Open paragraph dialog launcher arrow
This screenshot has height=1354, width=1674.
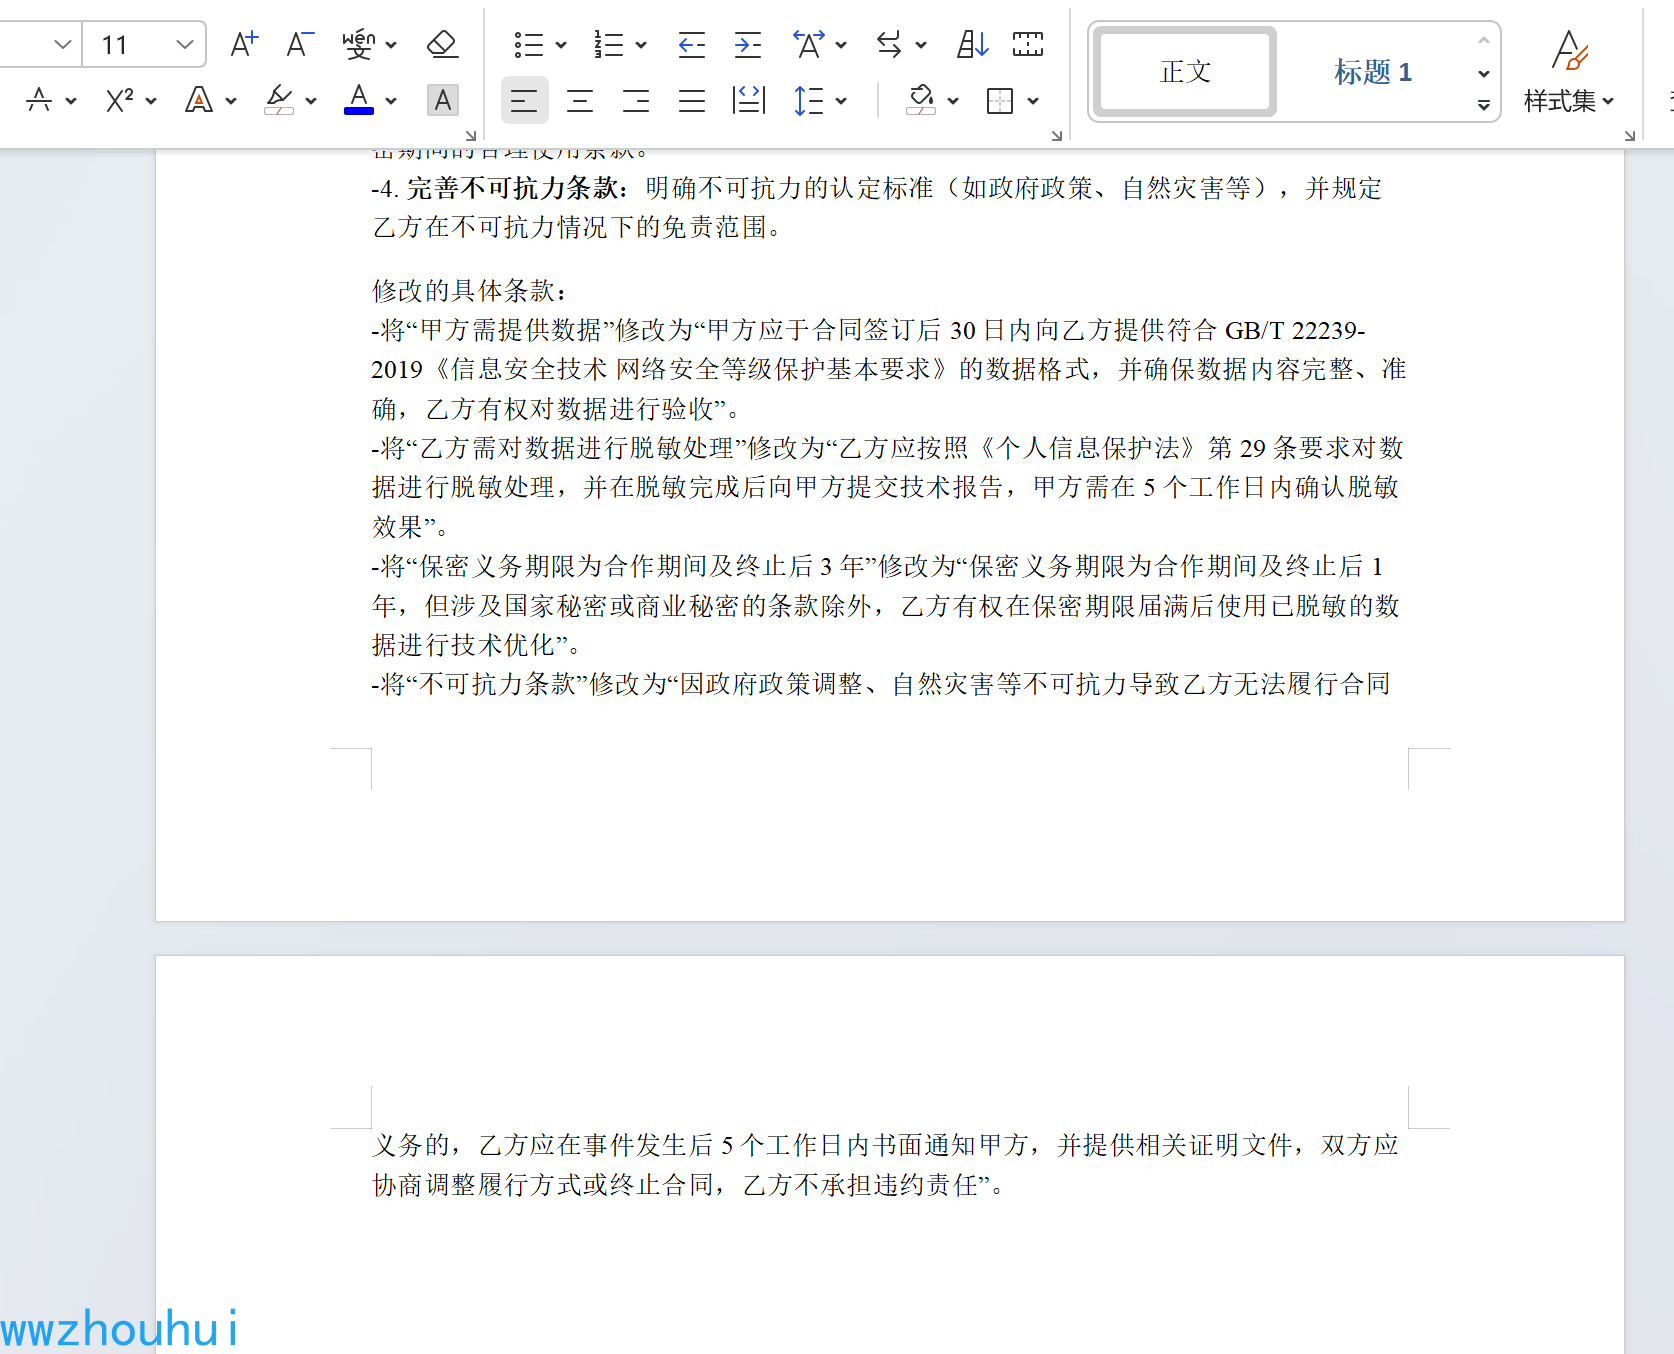1057,135
